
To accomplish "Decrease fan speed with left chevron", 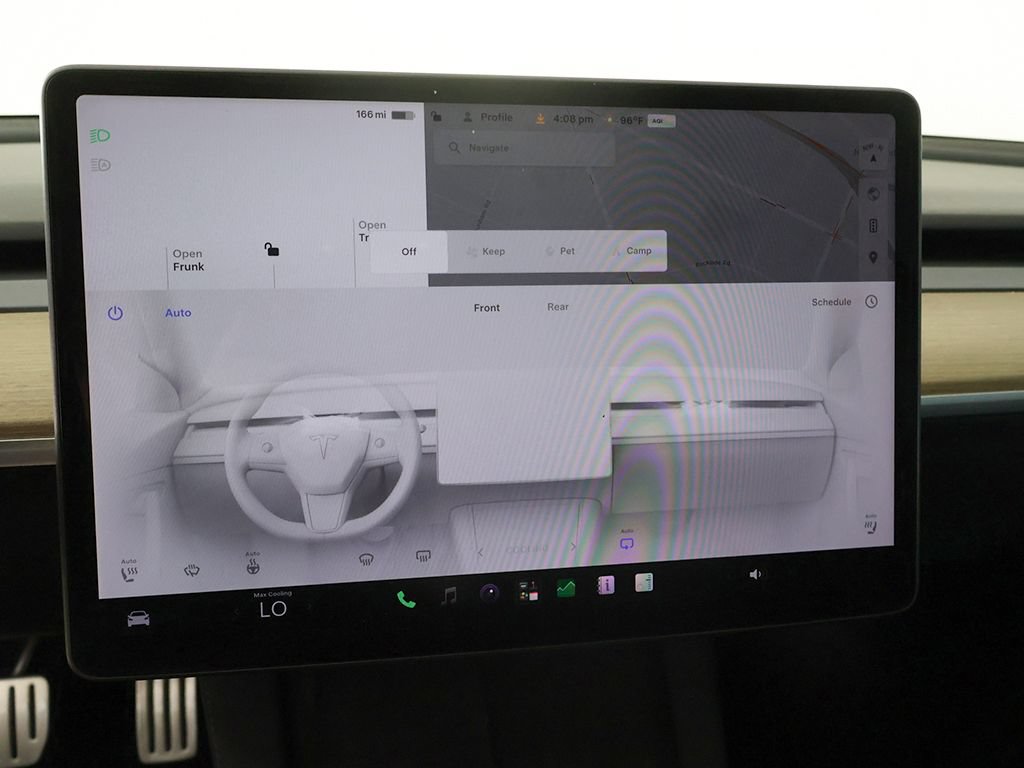I will [x=480, y=552].
